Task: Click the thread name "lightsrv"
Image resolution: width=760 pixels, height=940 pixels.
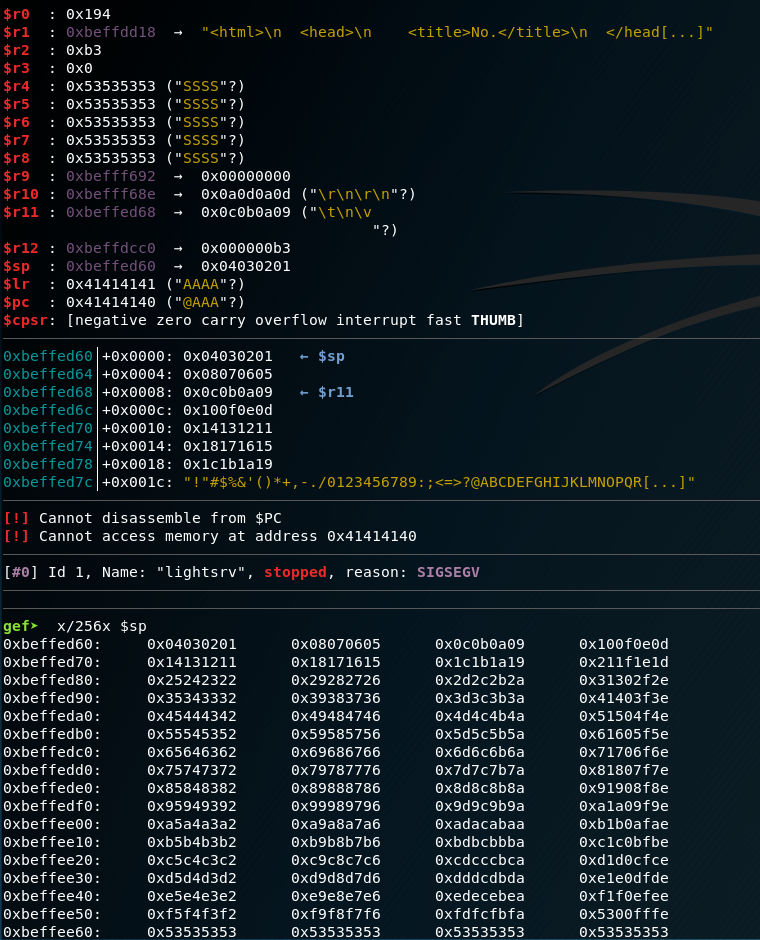Action: 201,572
